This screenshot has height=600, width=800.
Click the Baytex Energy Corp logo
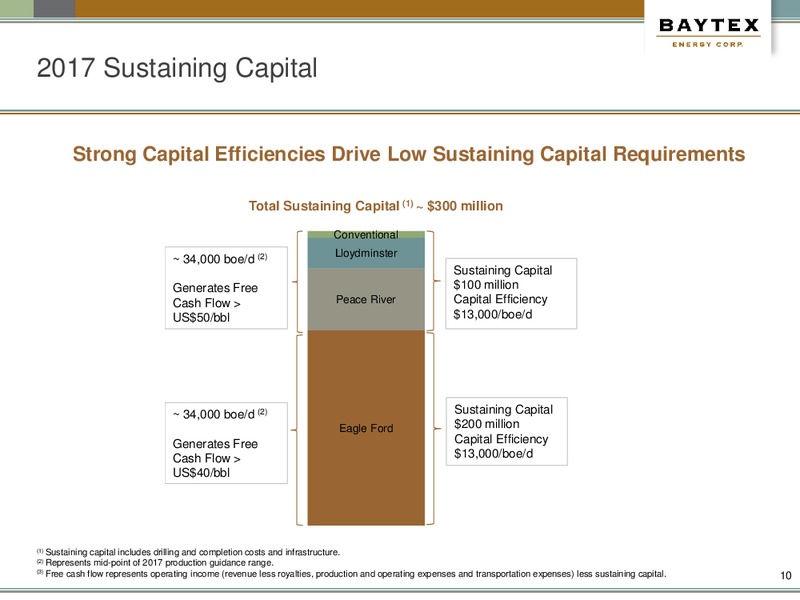pyautogui.click(x=708, y=32)
